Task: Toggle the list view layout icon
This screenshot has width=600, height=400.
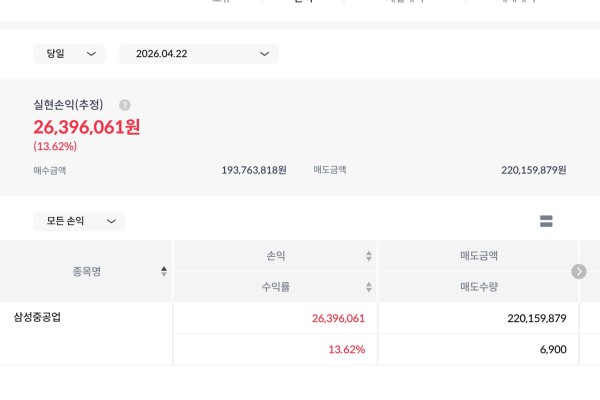Action: point(546,221)
